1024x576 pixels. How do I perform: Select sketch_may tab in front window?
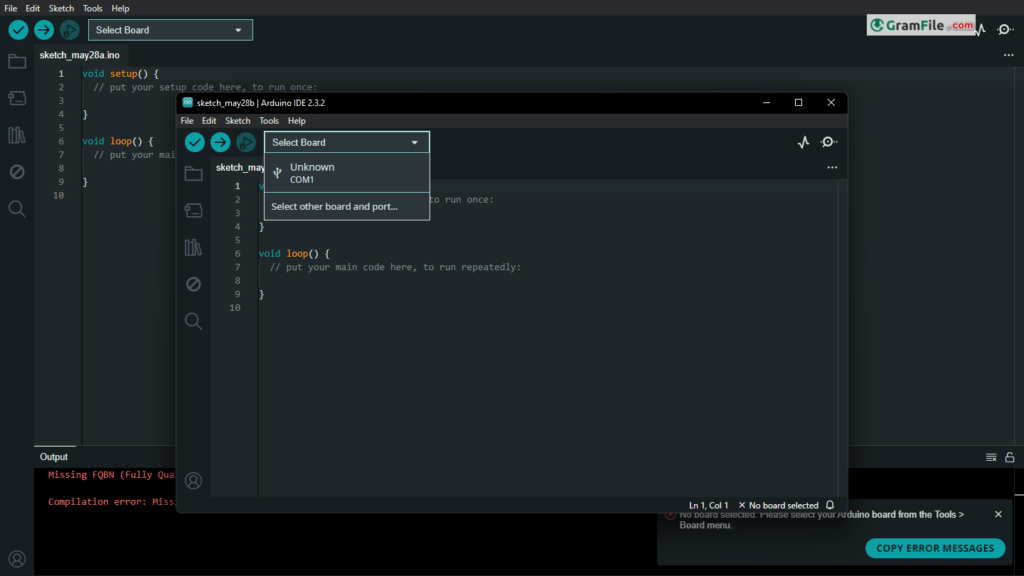click(x=240, y=168)
